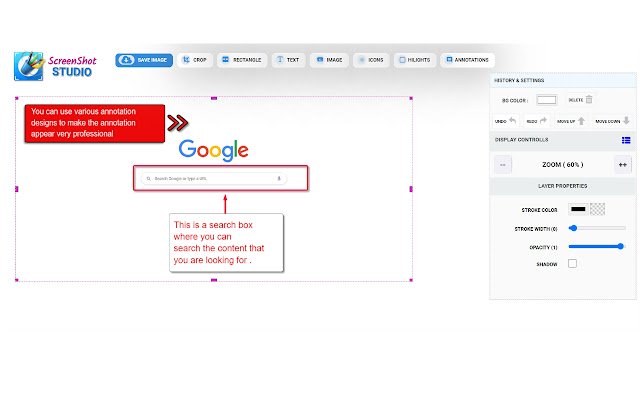Select the Hilights tool

[415, 60]
